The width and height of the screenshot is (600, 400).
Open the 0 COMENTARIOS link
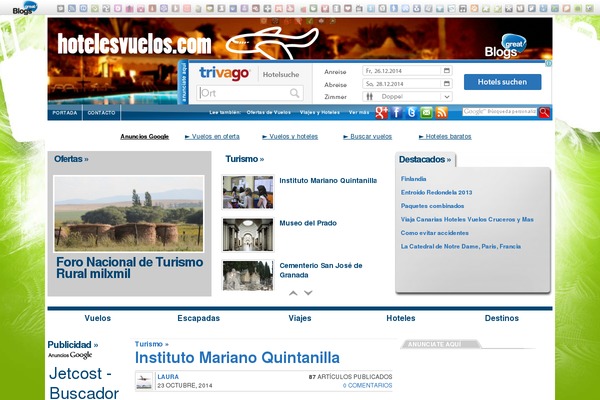pos(367,385)
